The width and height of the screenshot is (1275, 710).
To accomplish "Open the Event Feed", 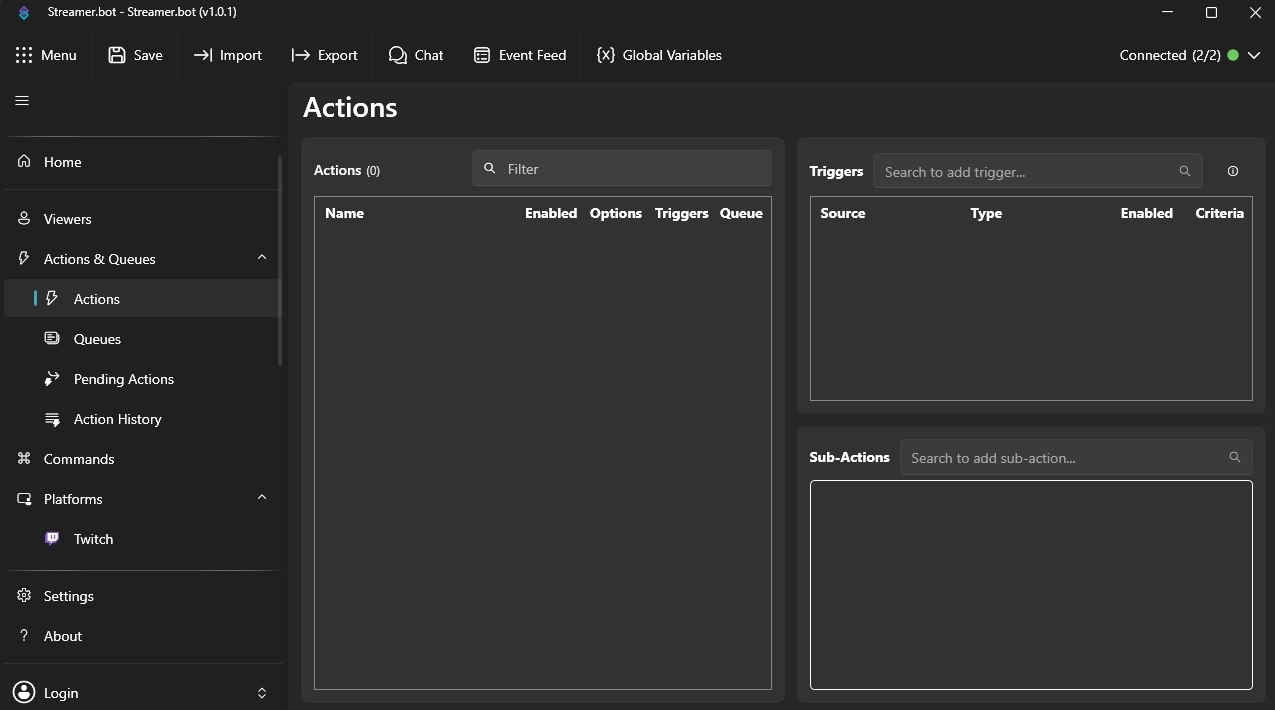I will coord(520,55).
